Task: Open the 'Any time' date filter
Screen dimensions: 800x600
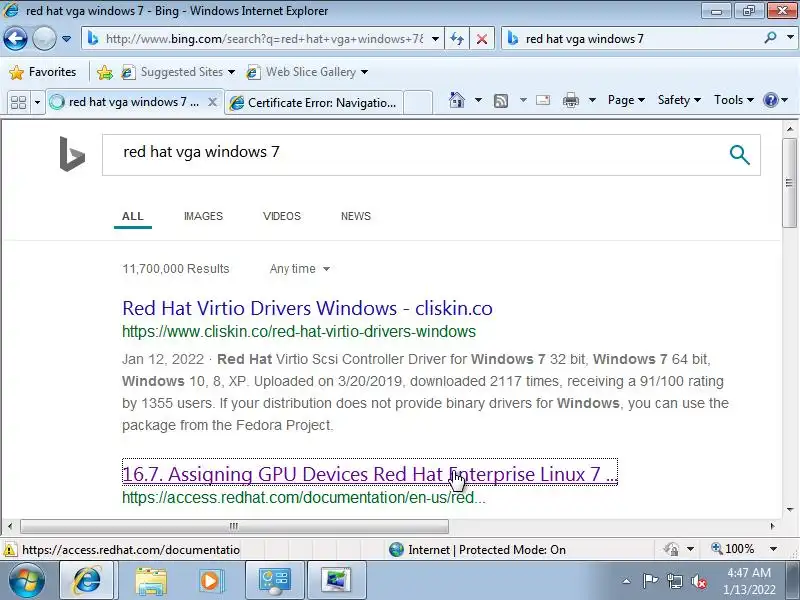Action: 299,269
